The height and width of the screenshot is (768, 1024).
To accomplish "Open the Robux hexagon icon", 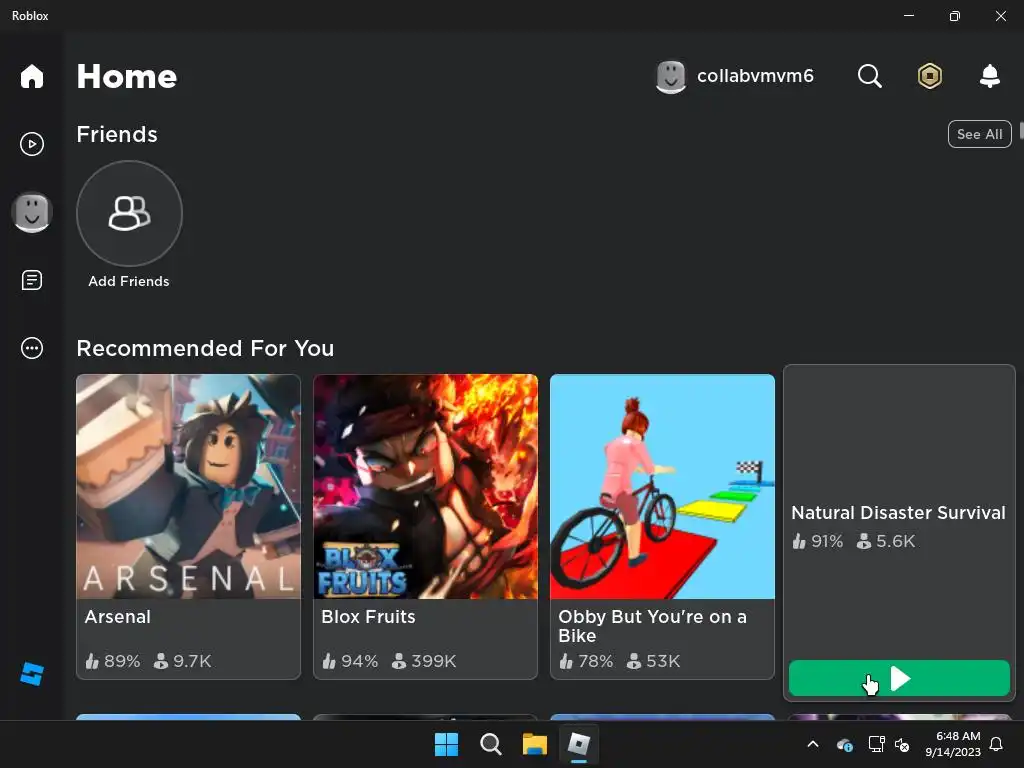I will (929, 76).
